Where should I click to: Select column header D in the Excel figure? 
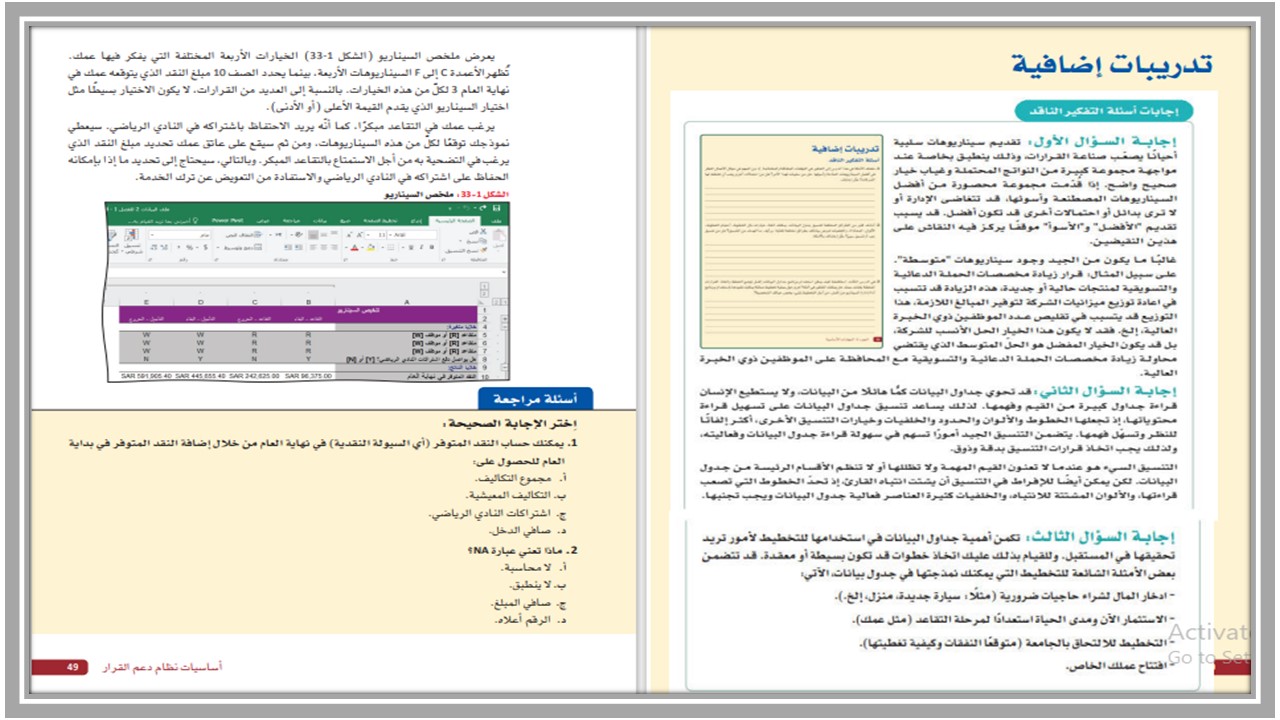coord(201,302)
